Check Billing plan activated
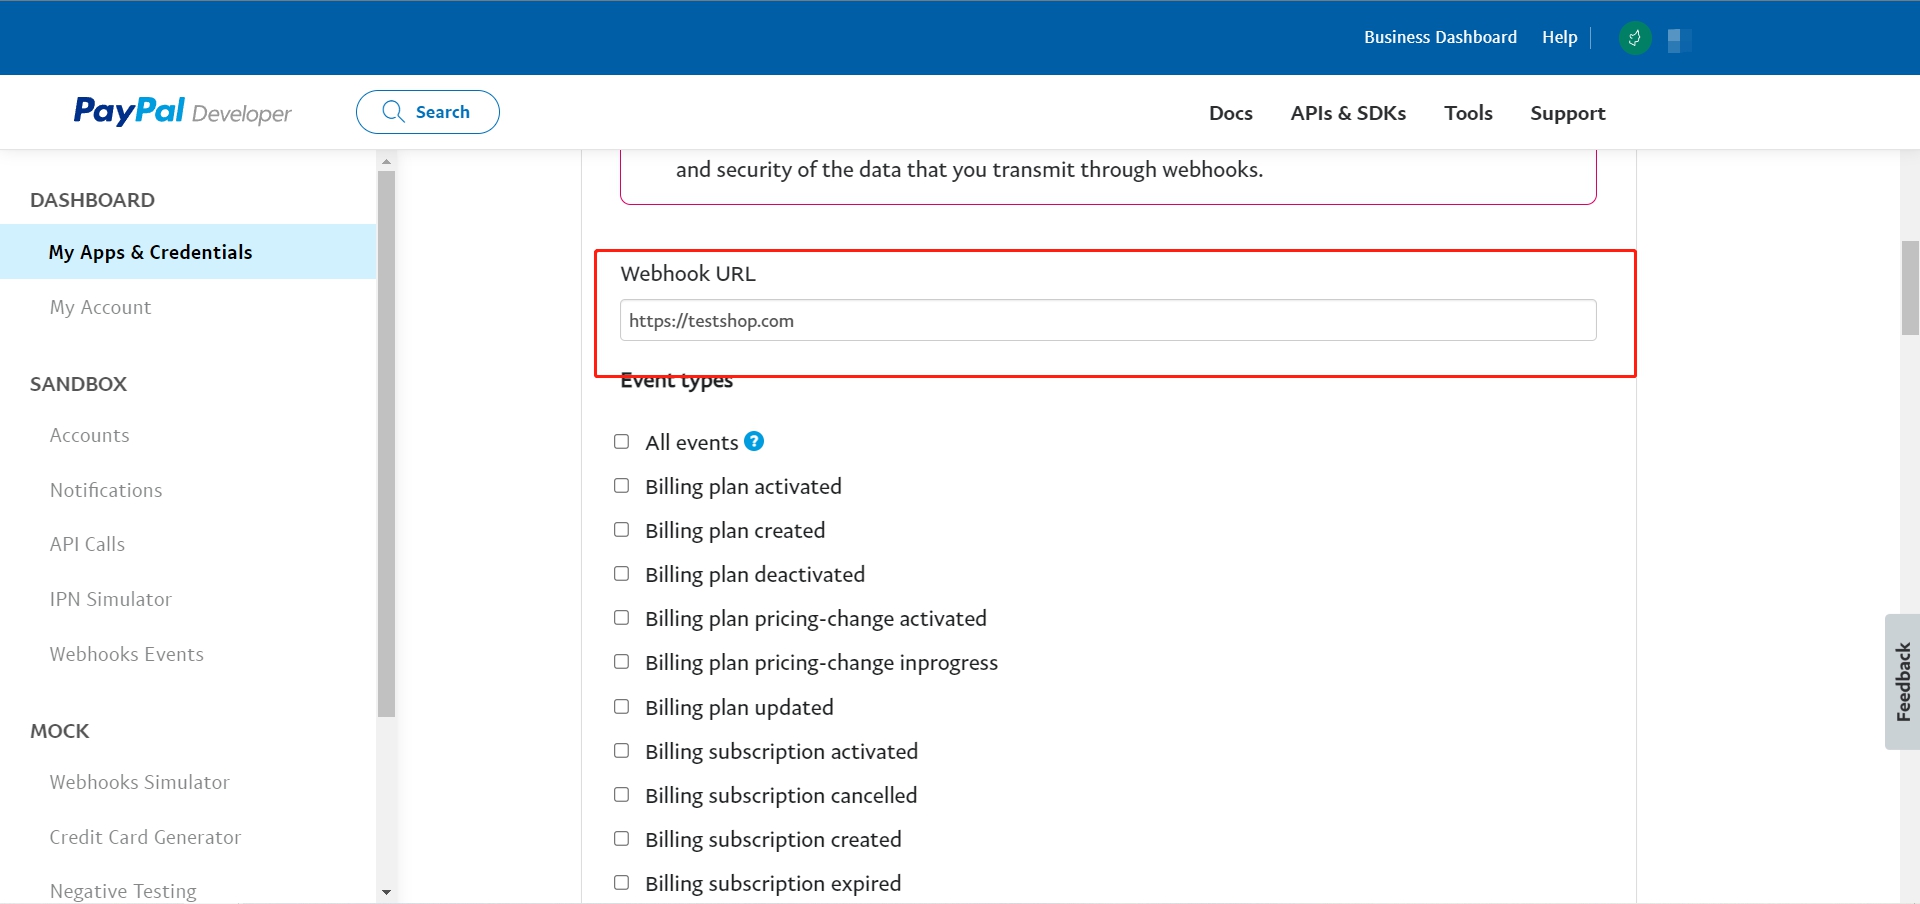This screenshot has height=904, width=1920. (x=622, y=485)
